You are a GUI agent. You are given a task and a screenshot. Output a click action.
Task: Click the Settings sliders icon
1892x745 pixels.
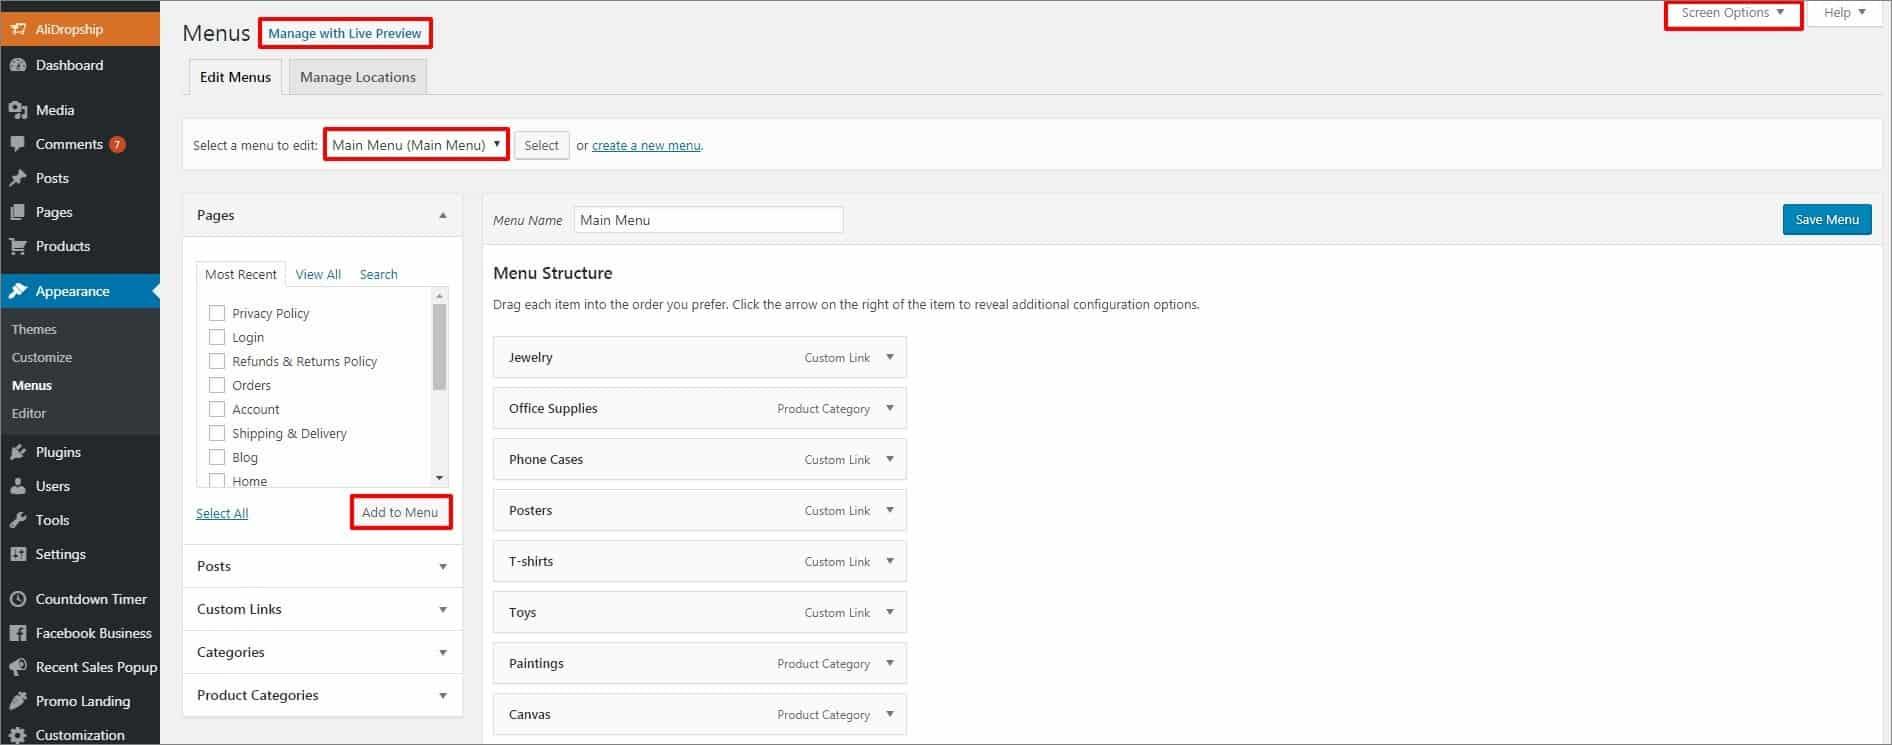coord(18,554)
